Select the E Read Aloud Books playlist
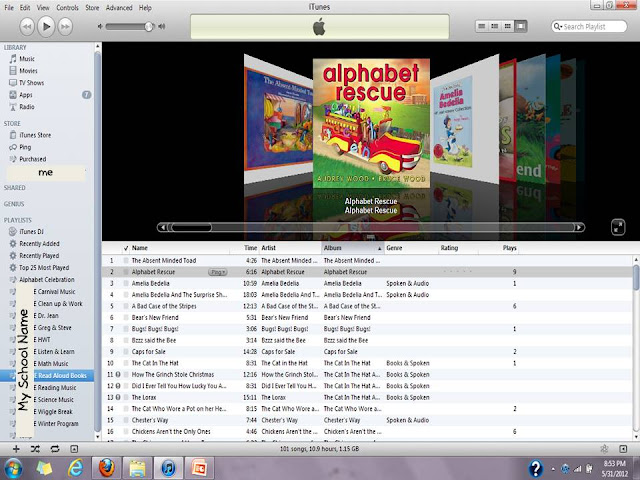This screenshot has width=640, height=480. [x=47, y=376]
